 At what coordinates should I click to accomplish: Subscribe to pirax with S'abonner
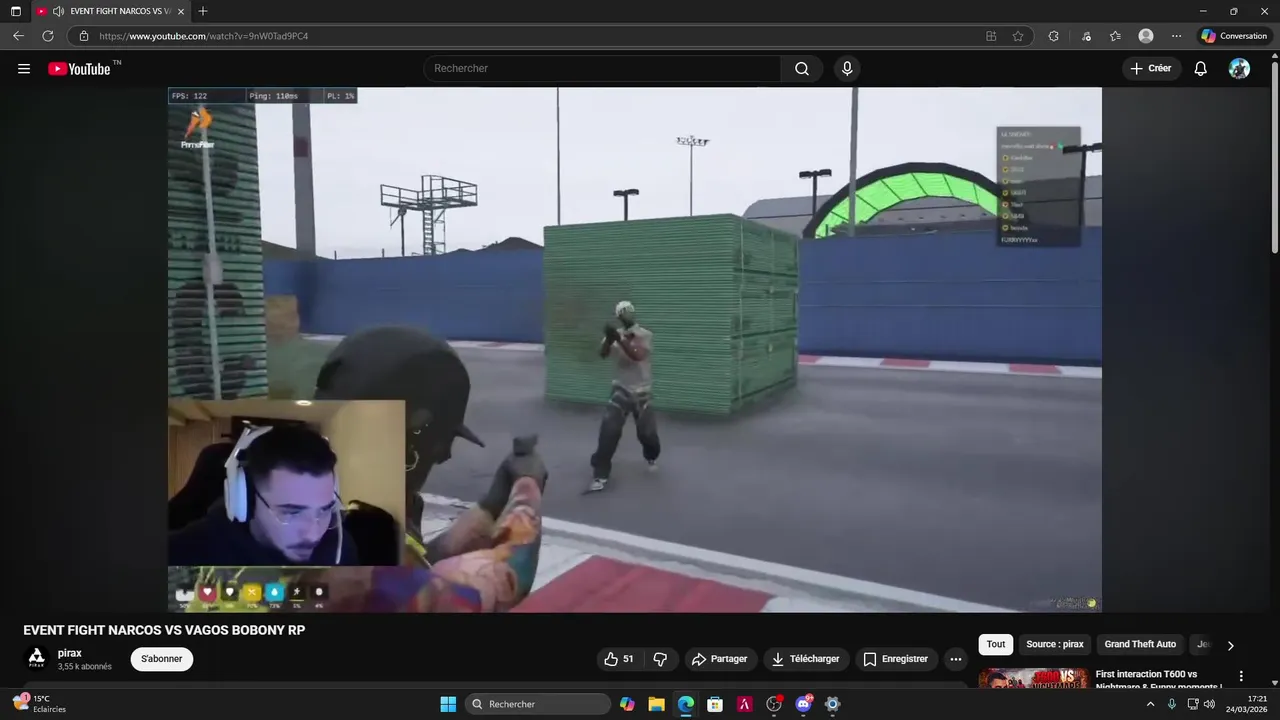pyautogui.click(x=162, y=659)
